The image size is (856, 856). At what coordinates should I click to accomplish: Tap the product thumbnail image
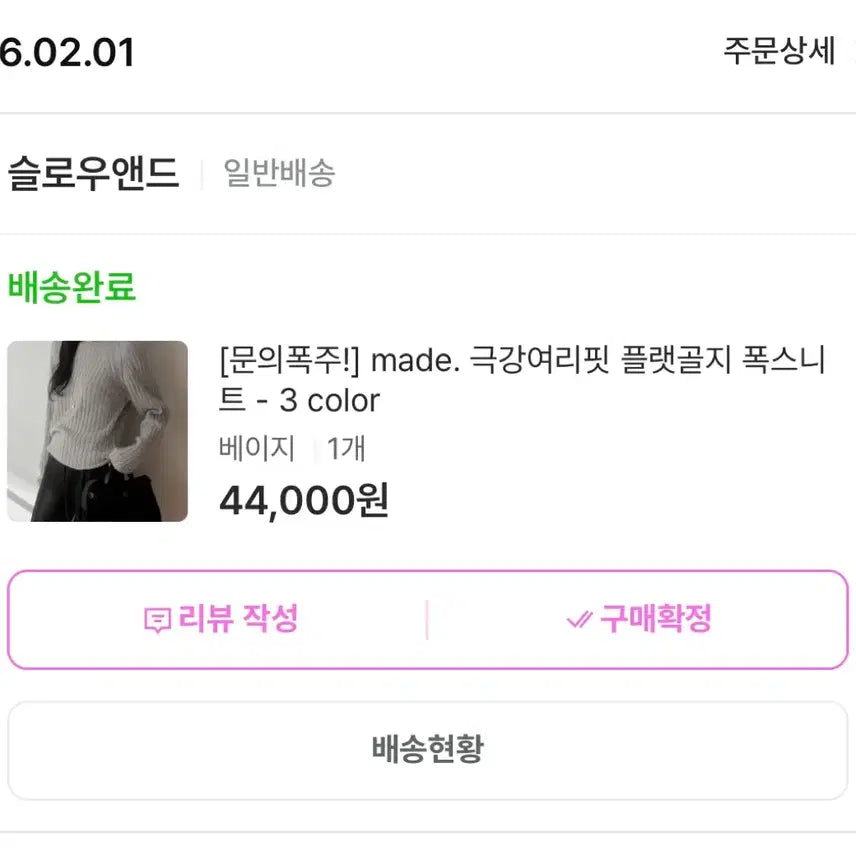97,430
